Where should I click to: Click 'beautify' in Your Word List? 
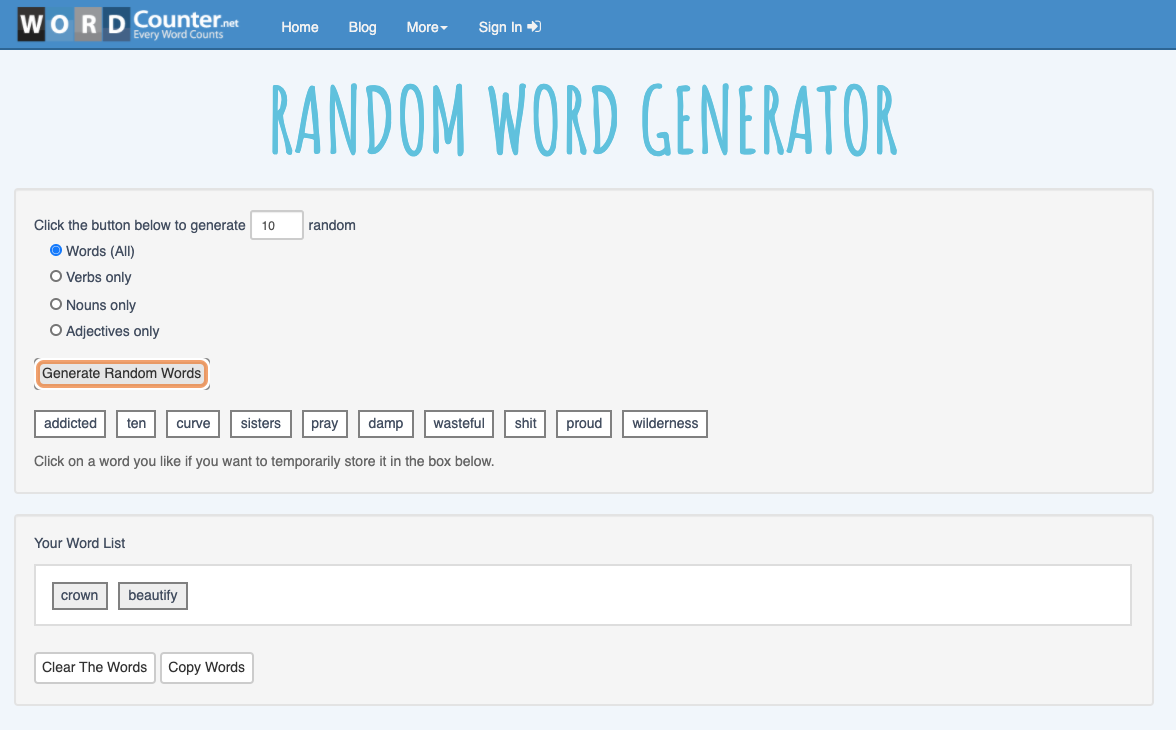coord(152,595)
